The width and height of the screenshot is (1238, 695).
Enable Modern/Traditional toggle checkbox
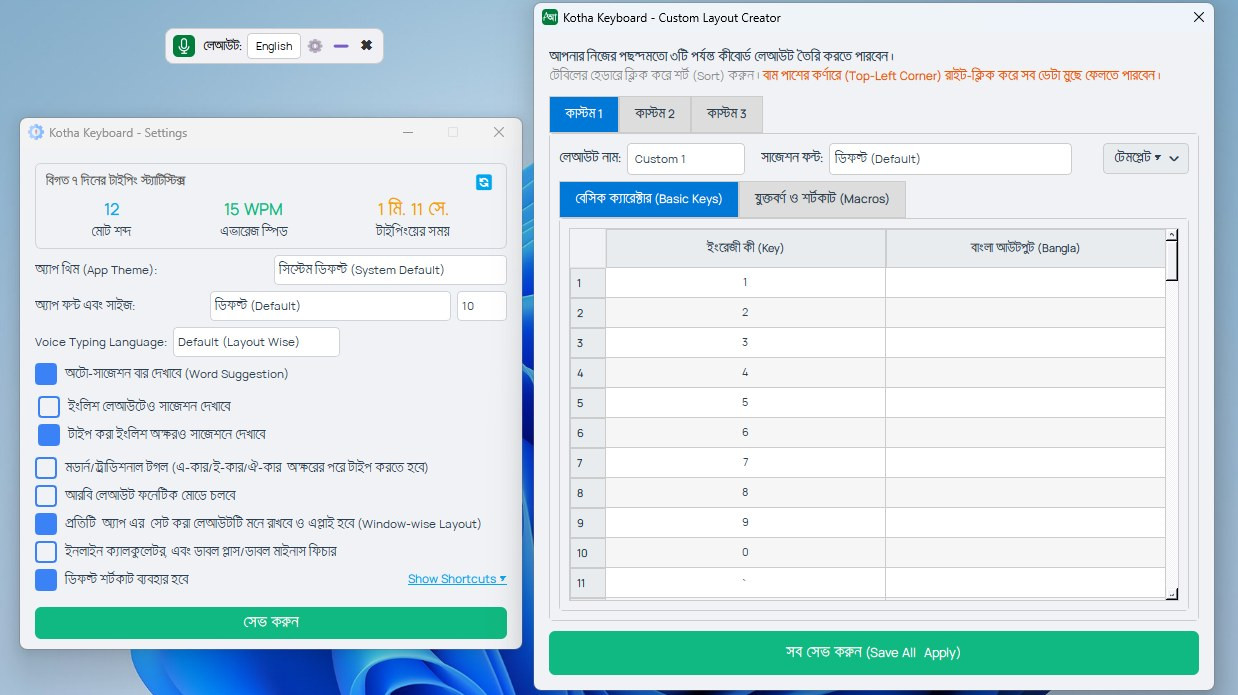[x=46, y=467]
